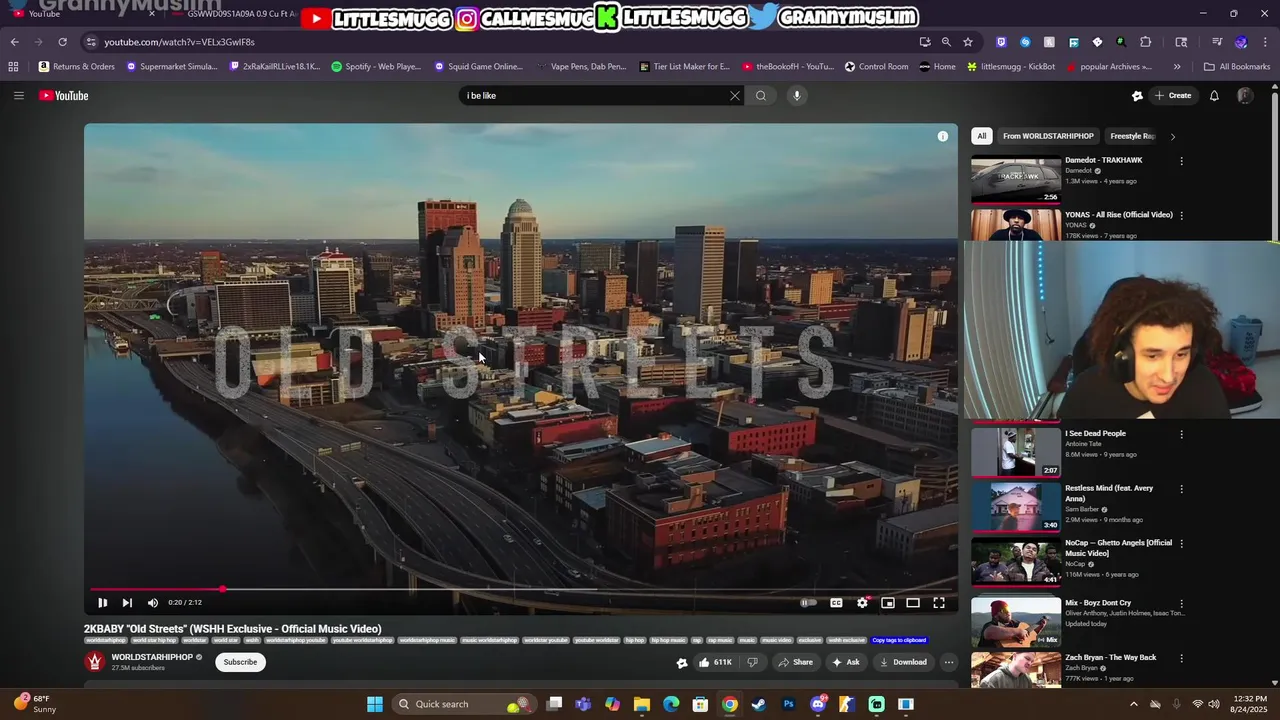
Task: Open more actions ellipsis under video
Action: tap(949, 662)
